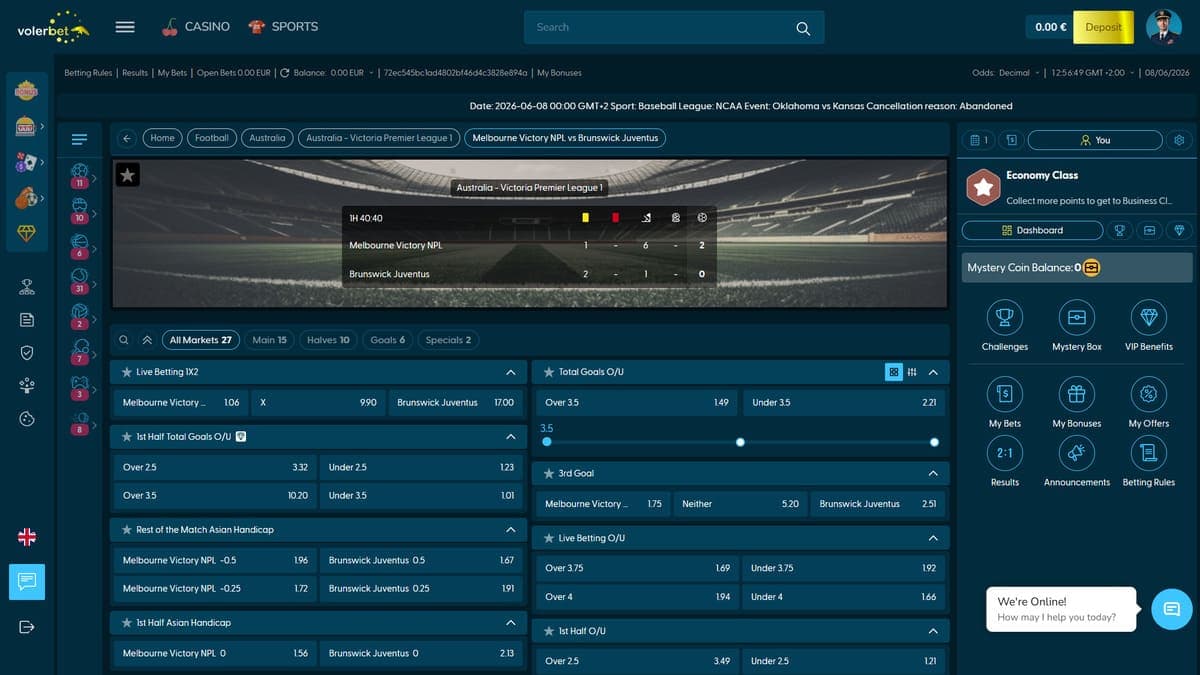Collapse all markets with double chevron

tap(147, 340)
